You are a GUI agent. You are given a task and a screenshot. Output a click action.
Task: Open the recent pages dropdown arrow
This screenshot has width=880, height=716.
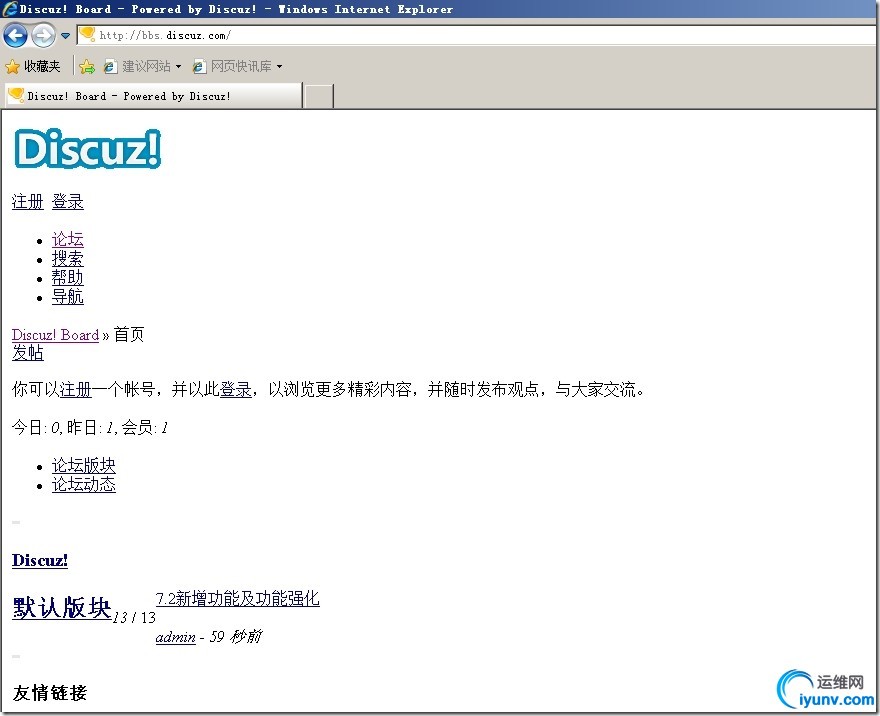pyautogui.click(x=65, y=36)
